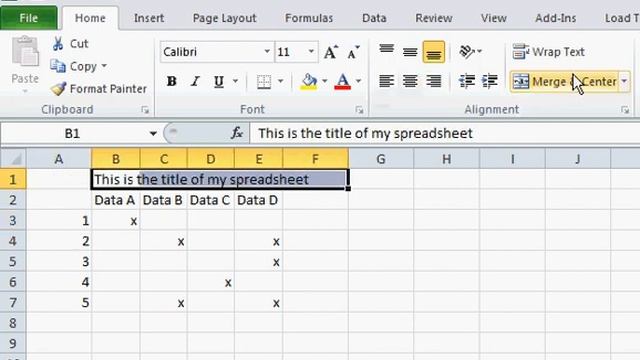The image size is (640, 360).
Task: Click Merge & Center button
Action: coord(565,82)
